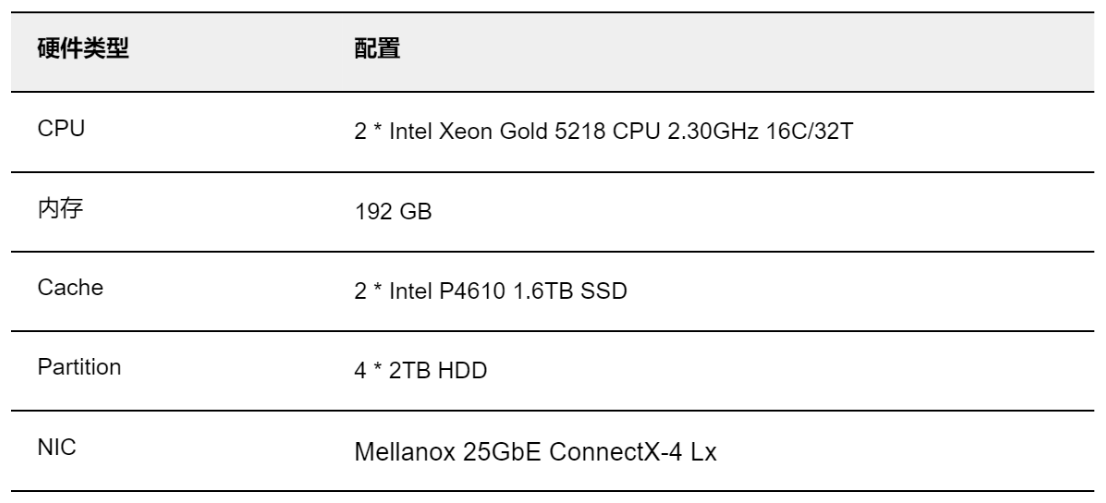Click the 16C/32T text in CPU row
Screen dimensions: 1106x503
809,132
